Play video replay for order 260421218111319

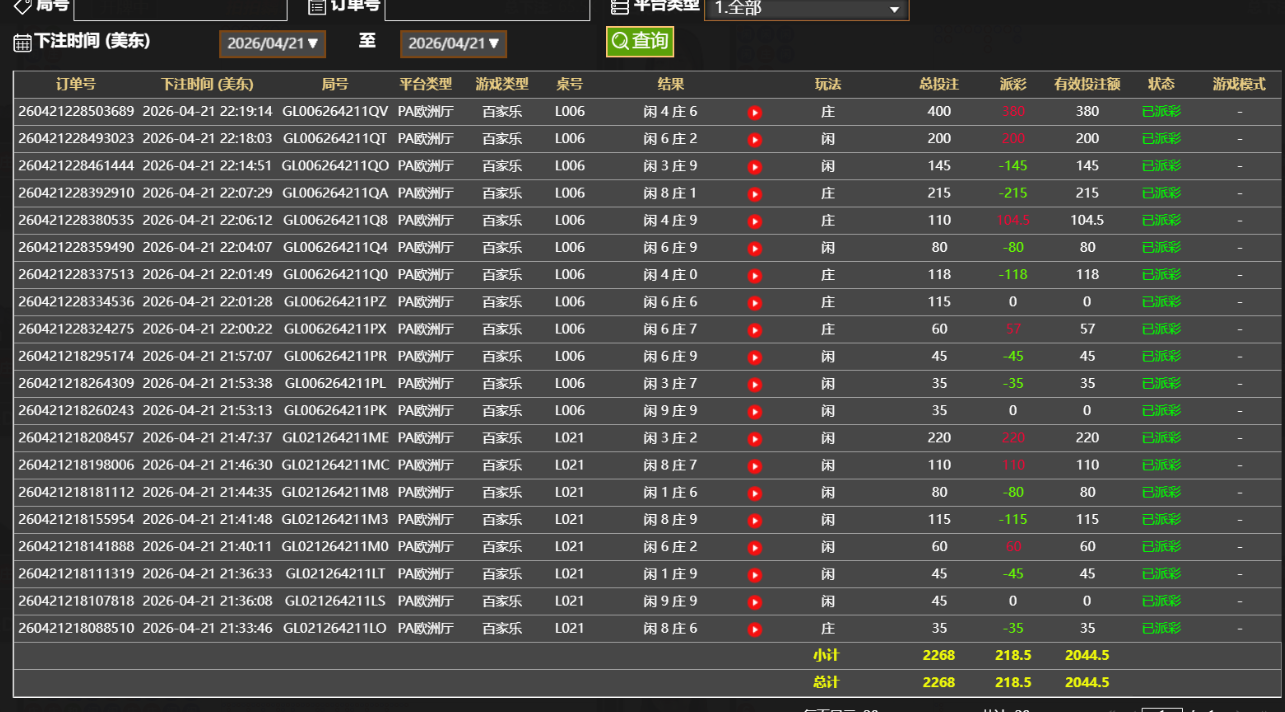pyautogui.click(x=755, y=575)
